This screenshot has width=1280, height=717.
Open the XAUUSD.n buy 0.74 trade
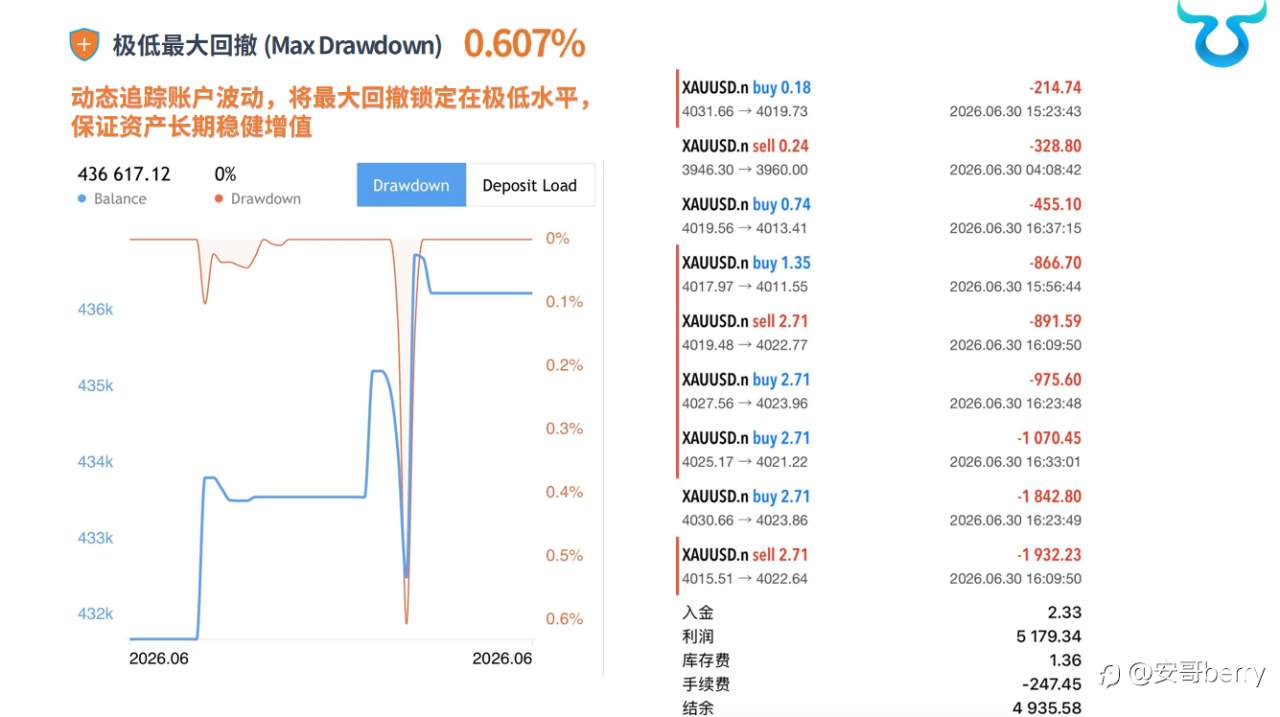pos(880,216)
